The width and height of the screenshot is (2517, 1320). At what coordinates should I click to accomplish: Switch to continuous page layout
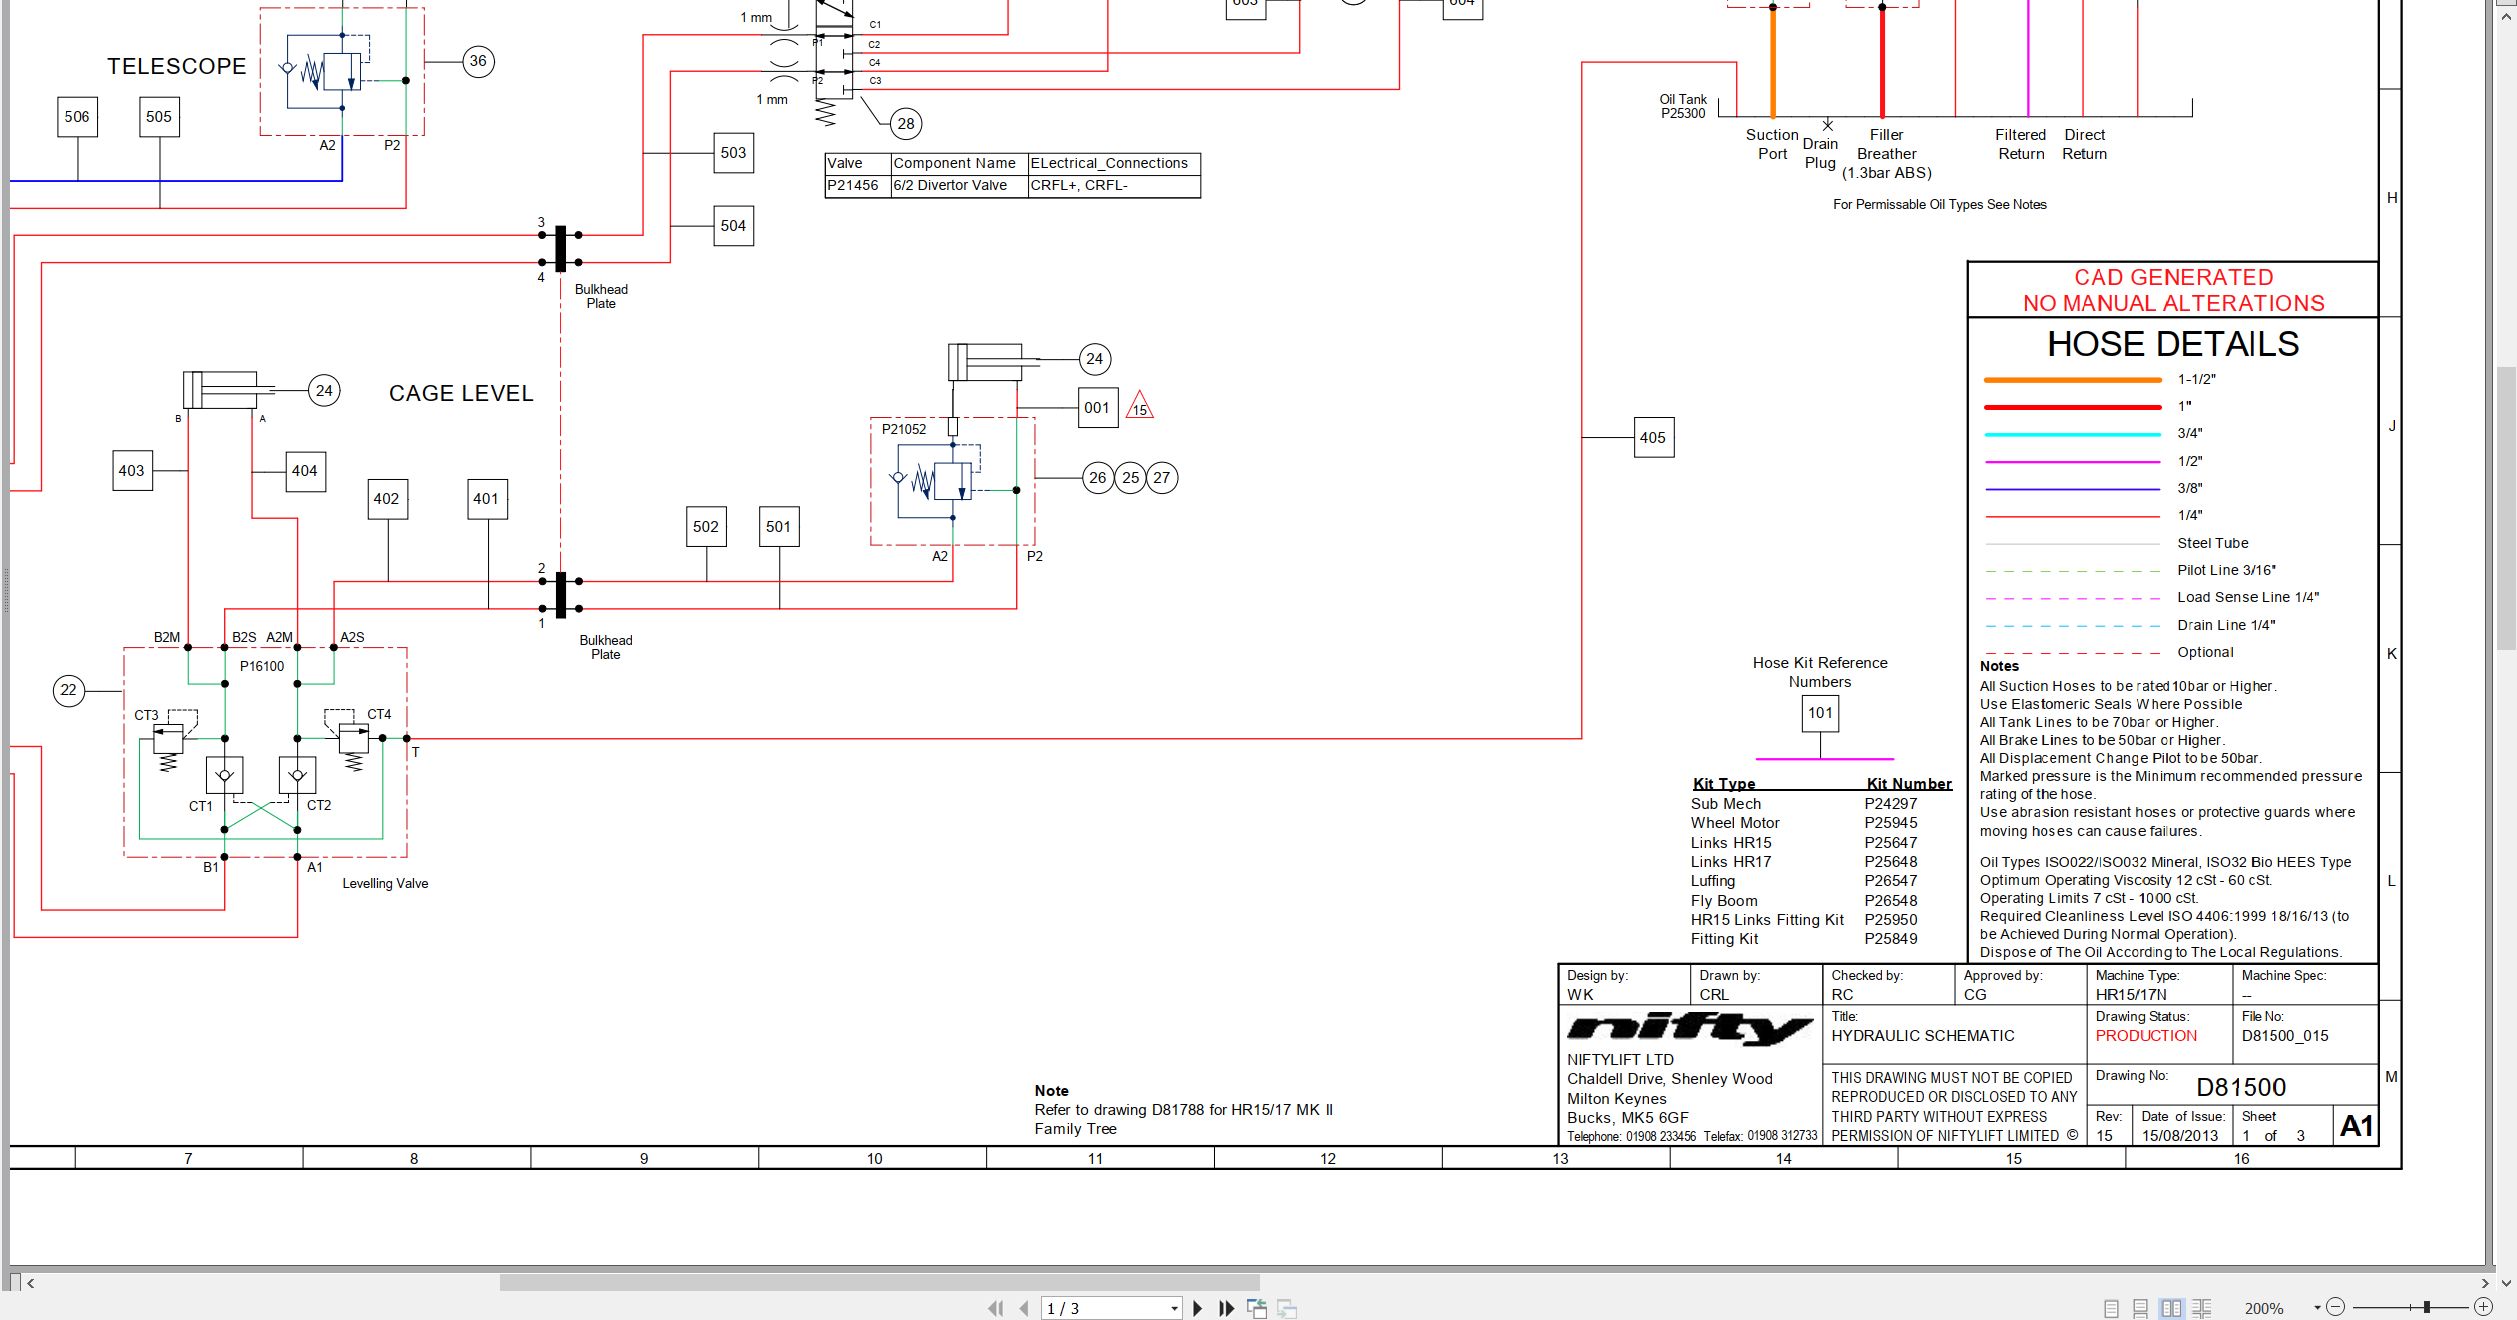point(2141,1308)
